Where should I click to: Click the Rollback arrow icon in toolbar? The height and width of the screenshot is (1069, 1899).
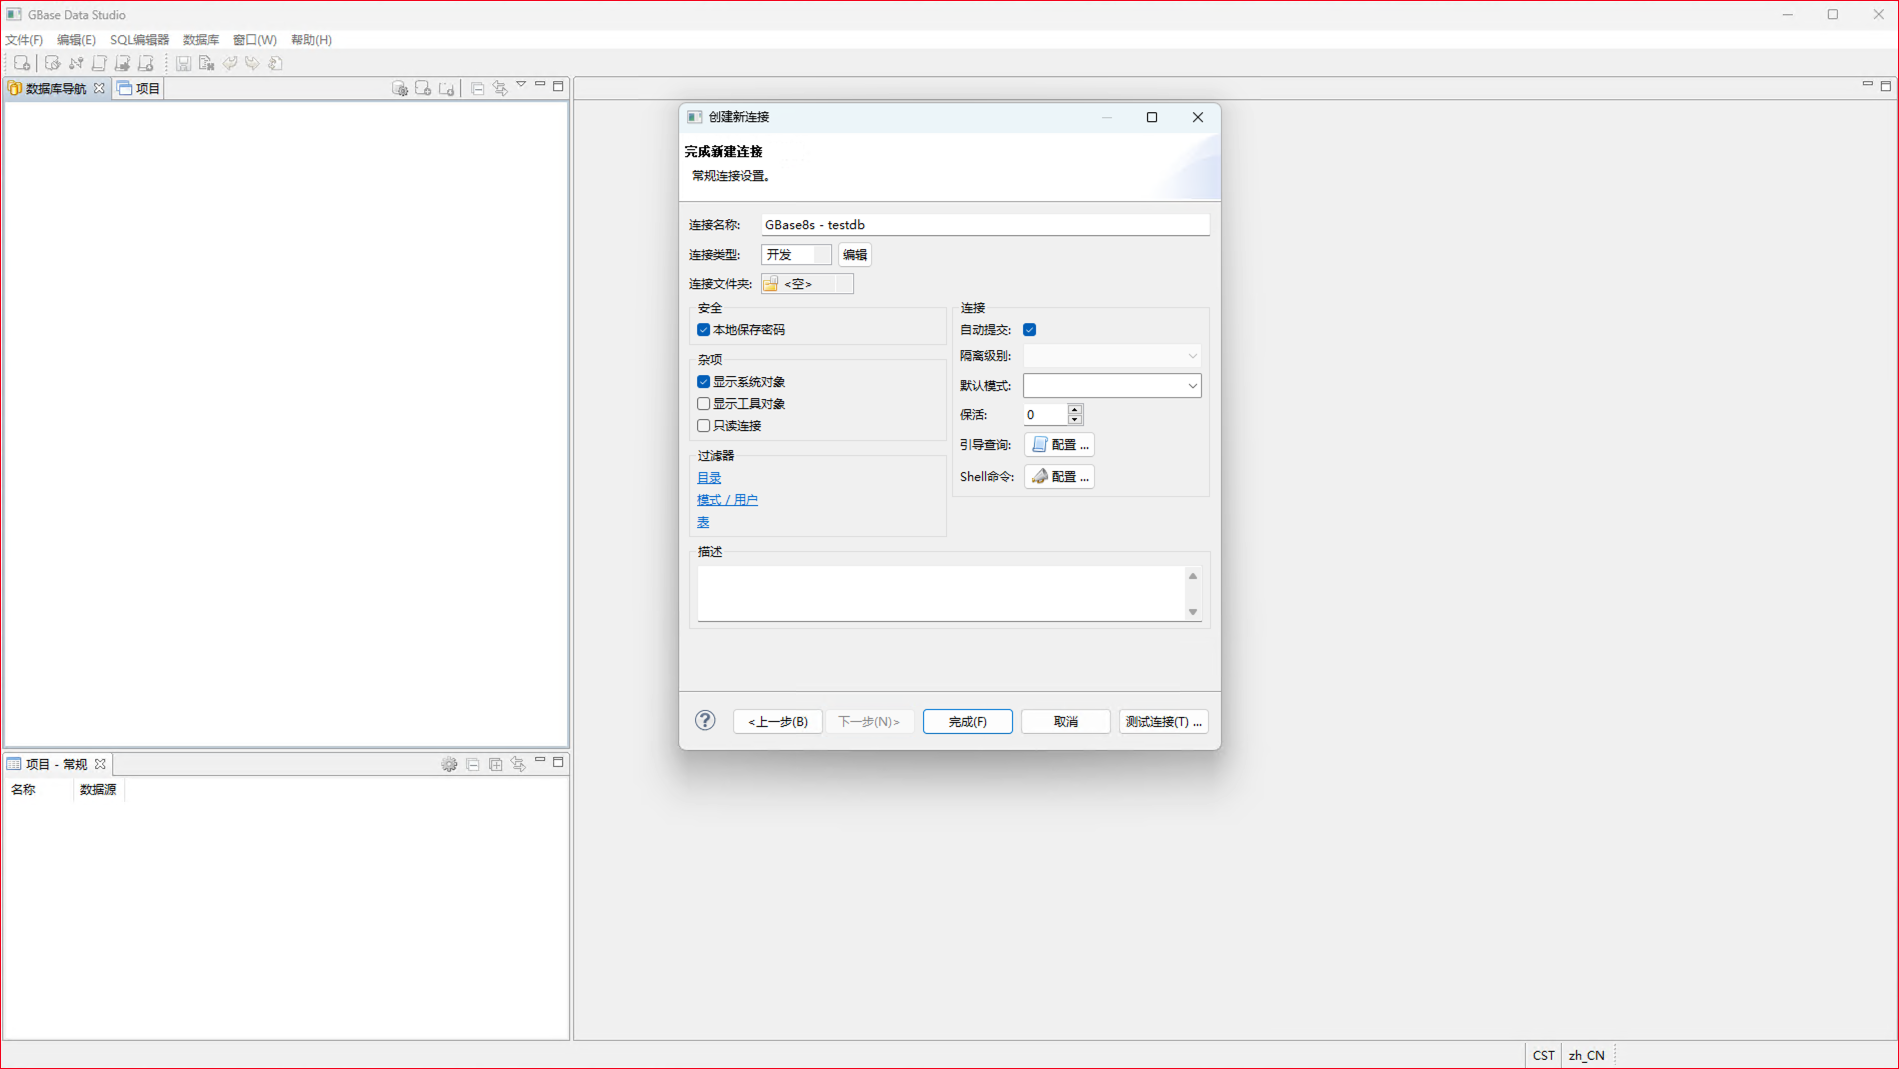253,63
